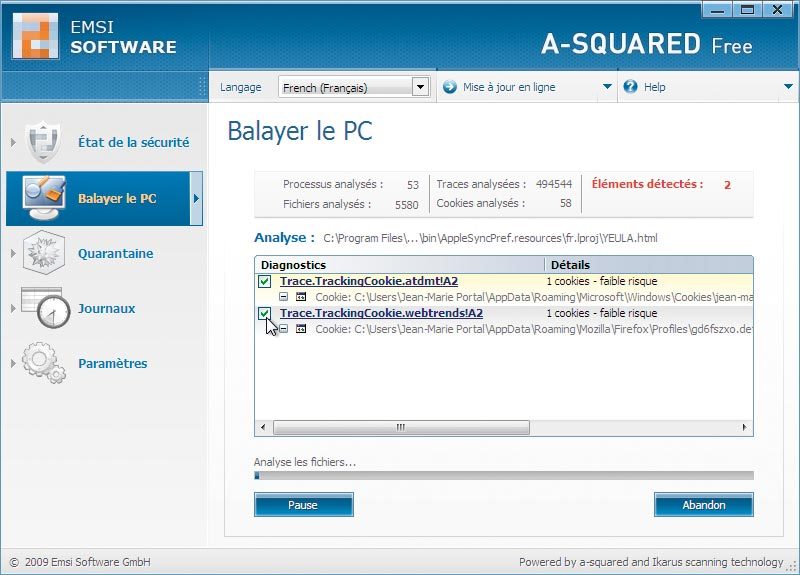Click the cookie file icon under webtrends entry

(301, 329)
